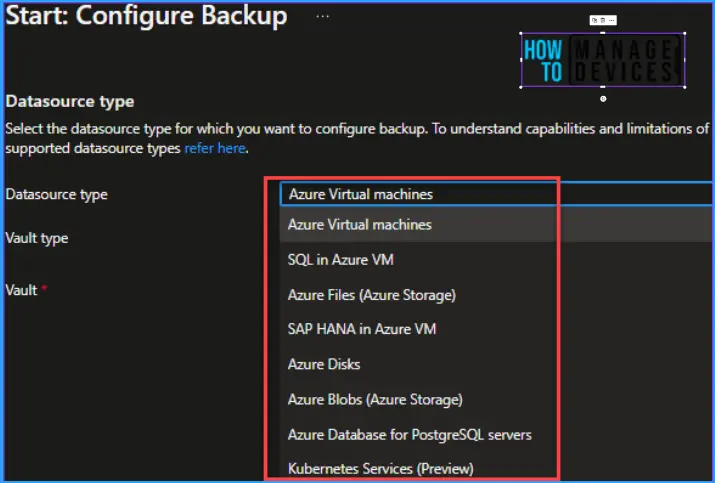Open the Datasource type combo box
Viewport: 715px width, 483px height.
coord(497,194)
